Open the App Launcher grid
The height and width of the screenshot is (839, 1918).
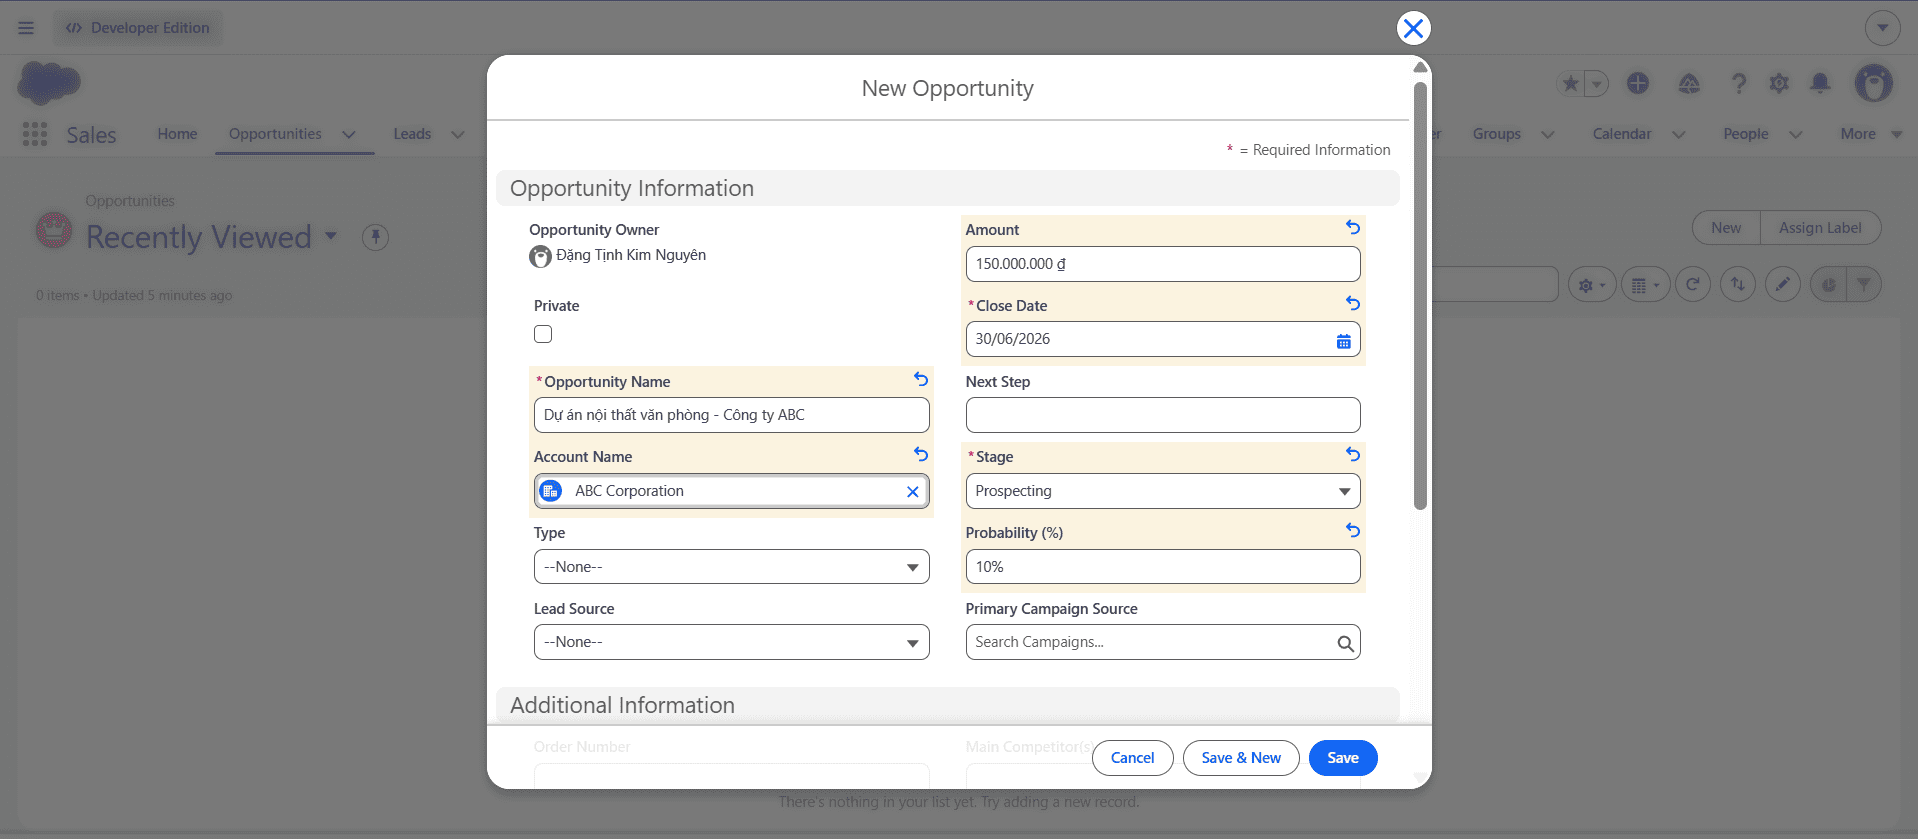[35, 134]
